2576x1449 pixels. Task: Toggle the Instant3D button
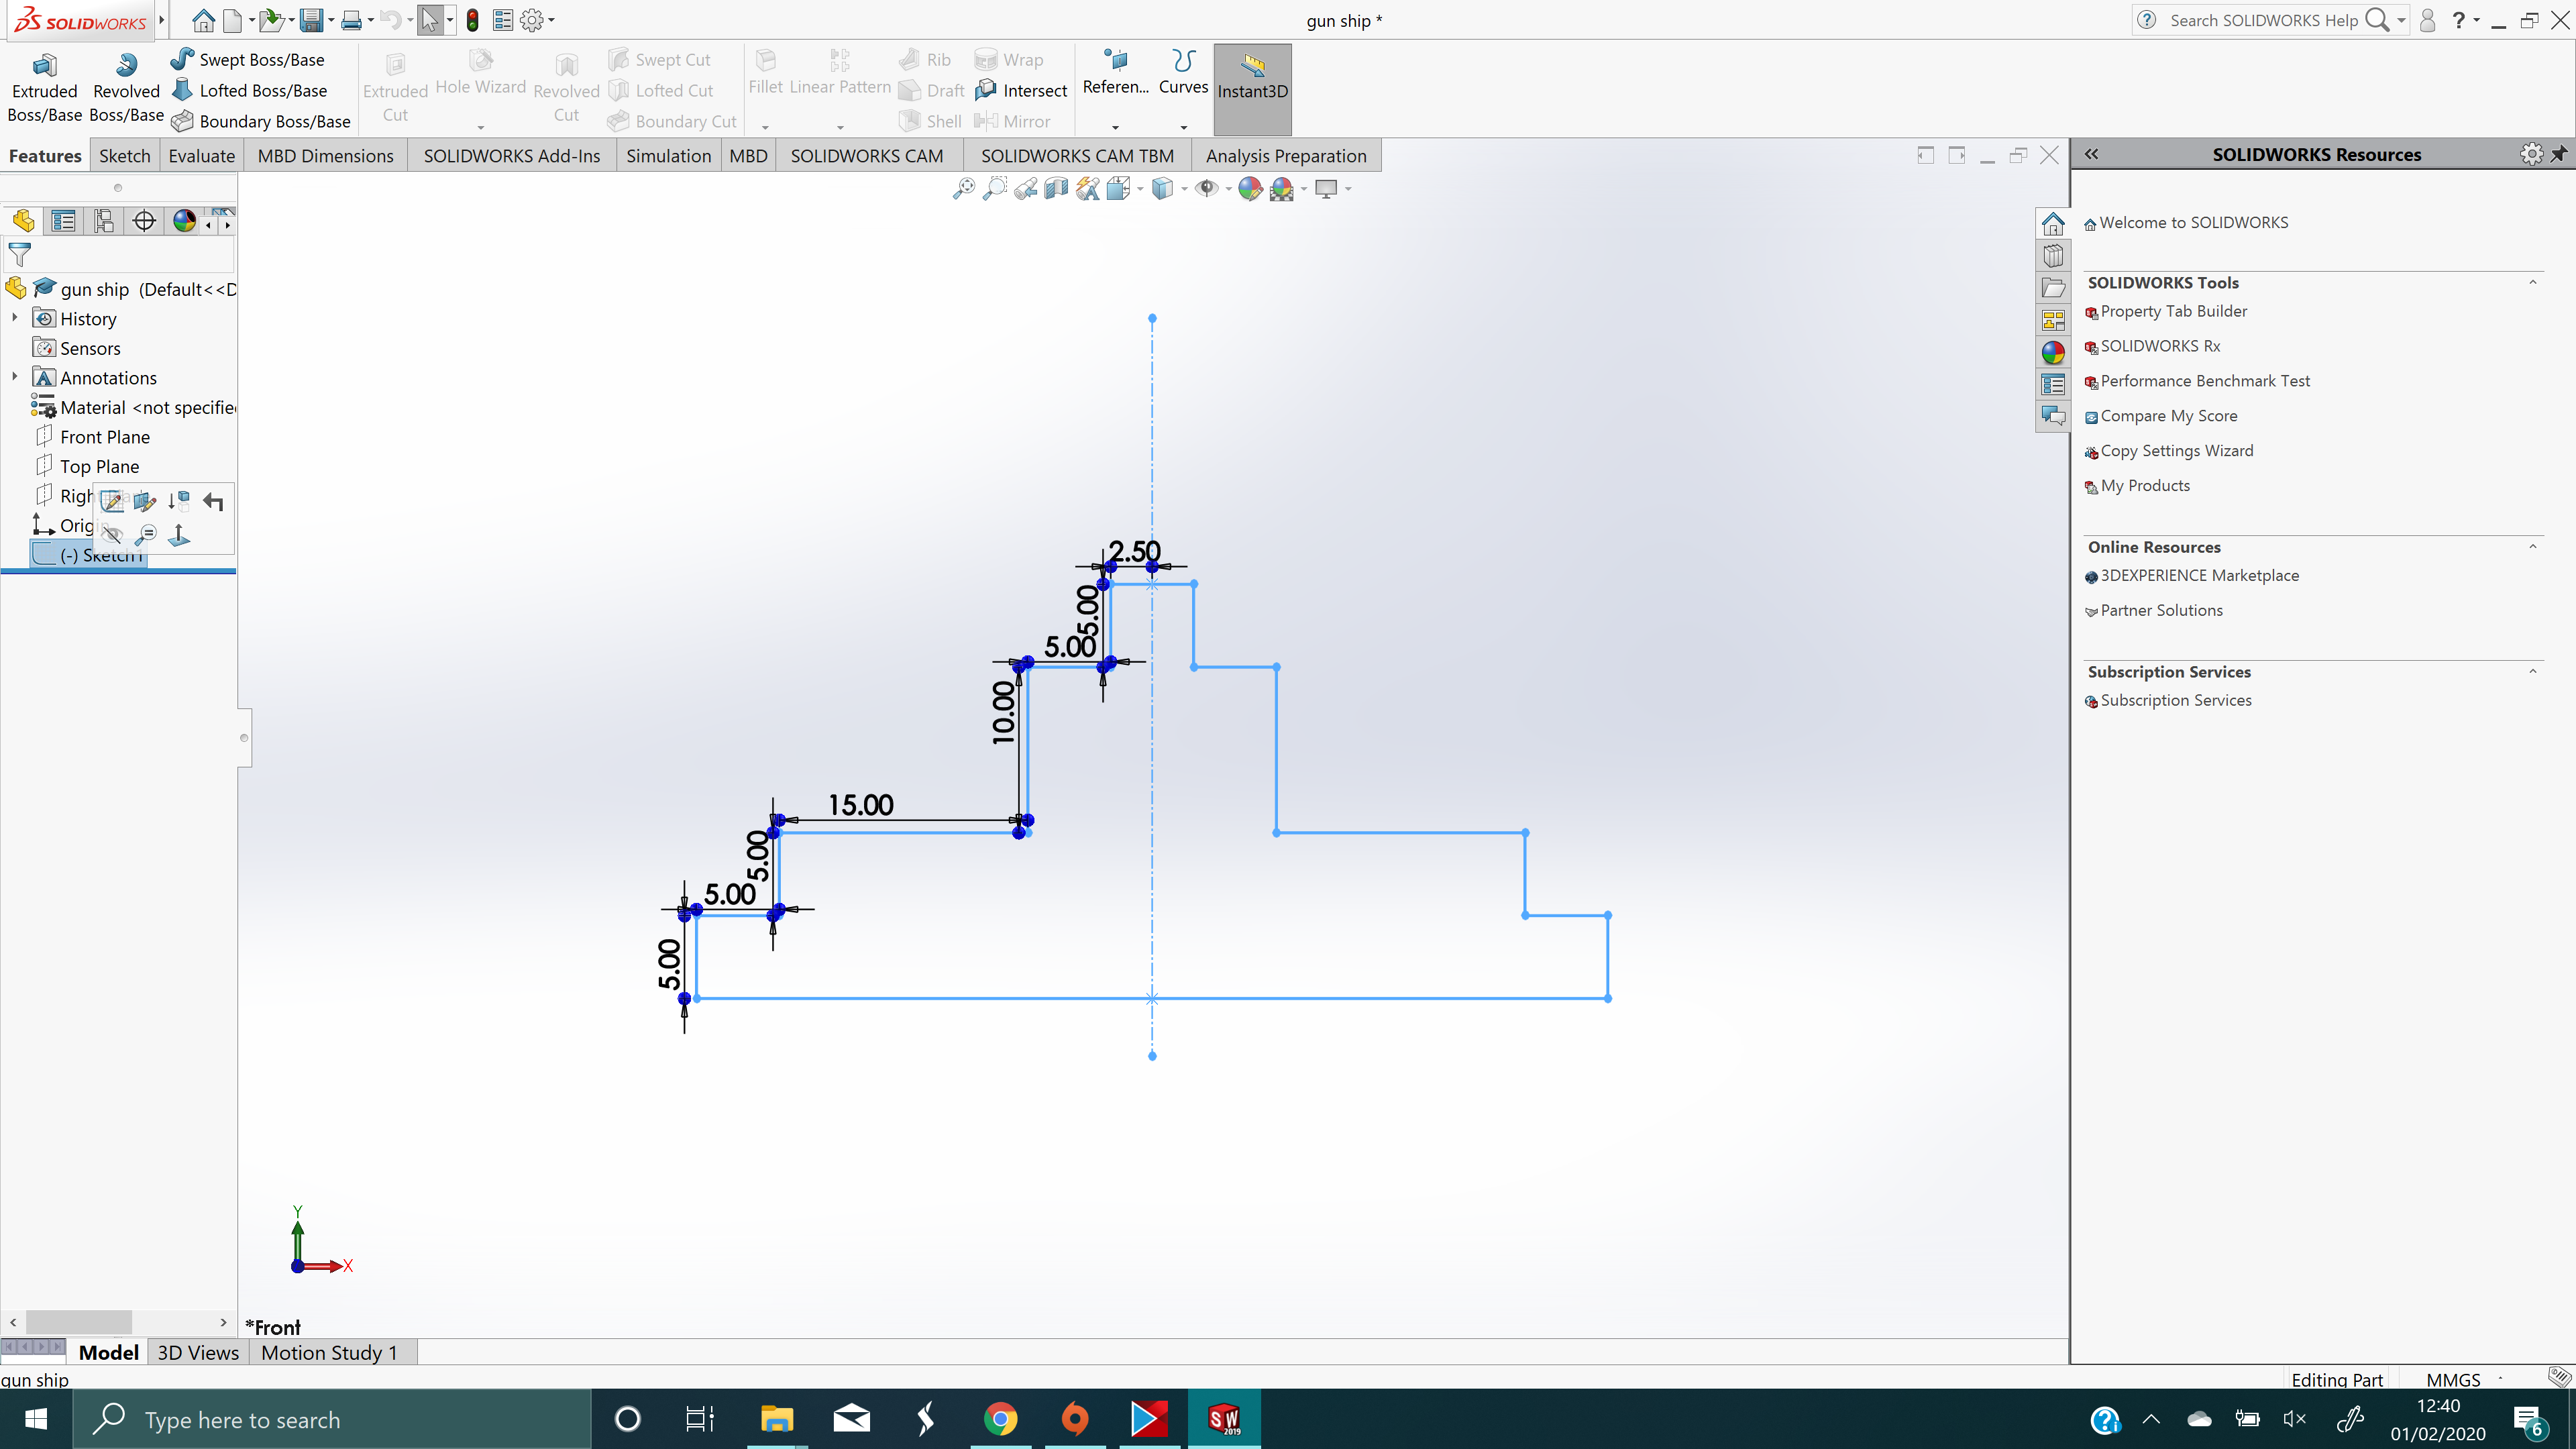click(1252, 89)
